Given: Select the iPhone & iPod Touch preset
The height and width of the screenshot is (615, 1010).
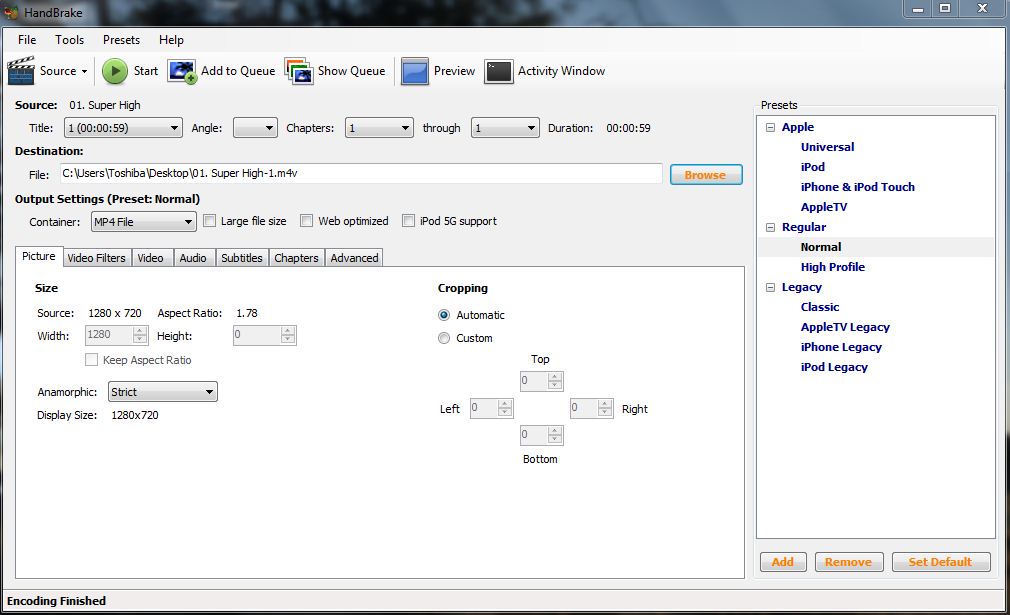Looking at the screenshot, I should [857, 187].
